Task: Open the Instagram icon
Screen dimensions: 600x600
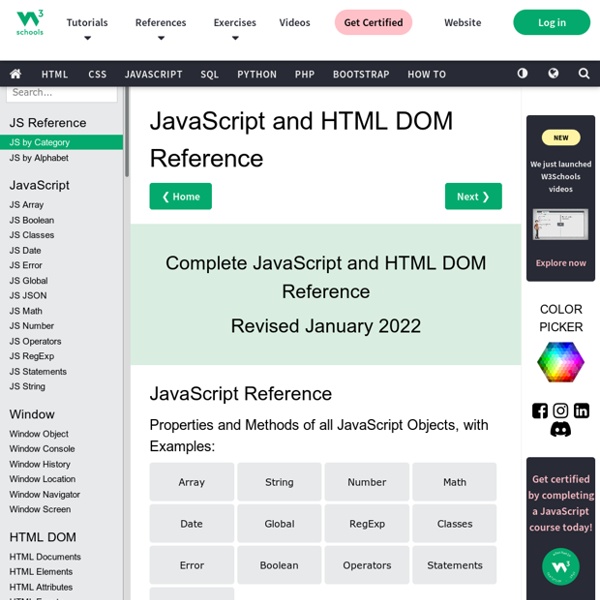Action: [x=560, y=411]
